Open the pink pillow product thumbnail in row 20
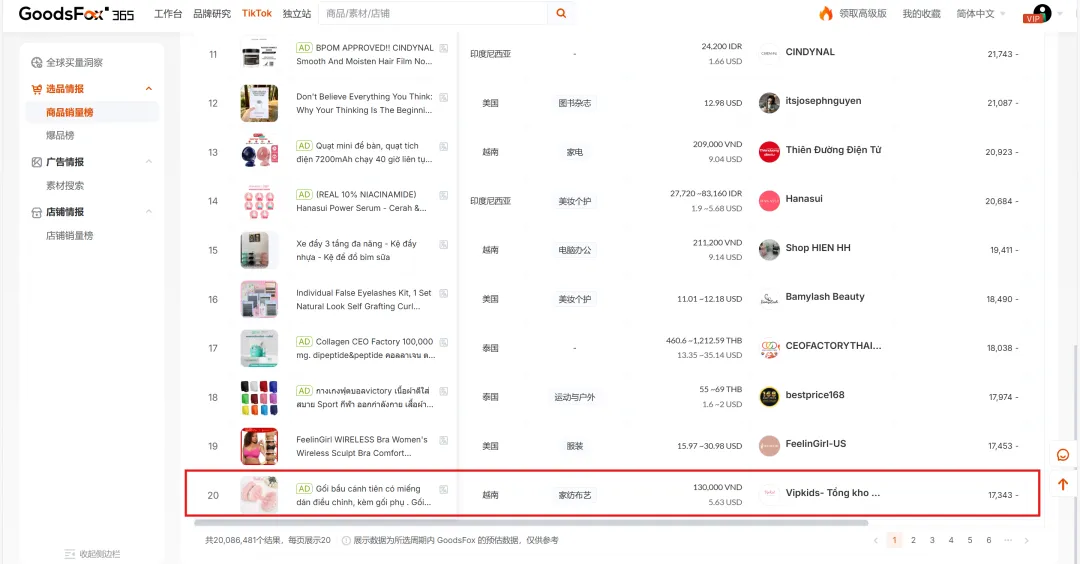Viewport: 1080px width, 564px height. pos(259,494)
